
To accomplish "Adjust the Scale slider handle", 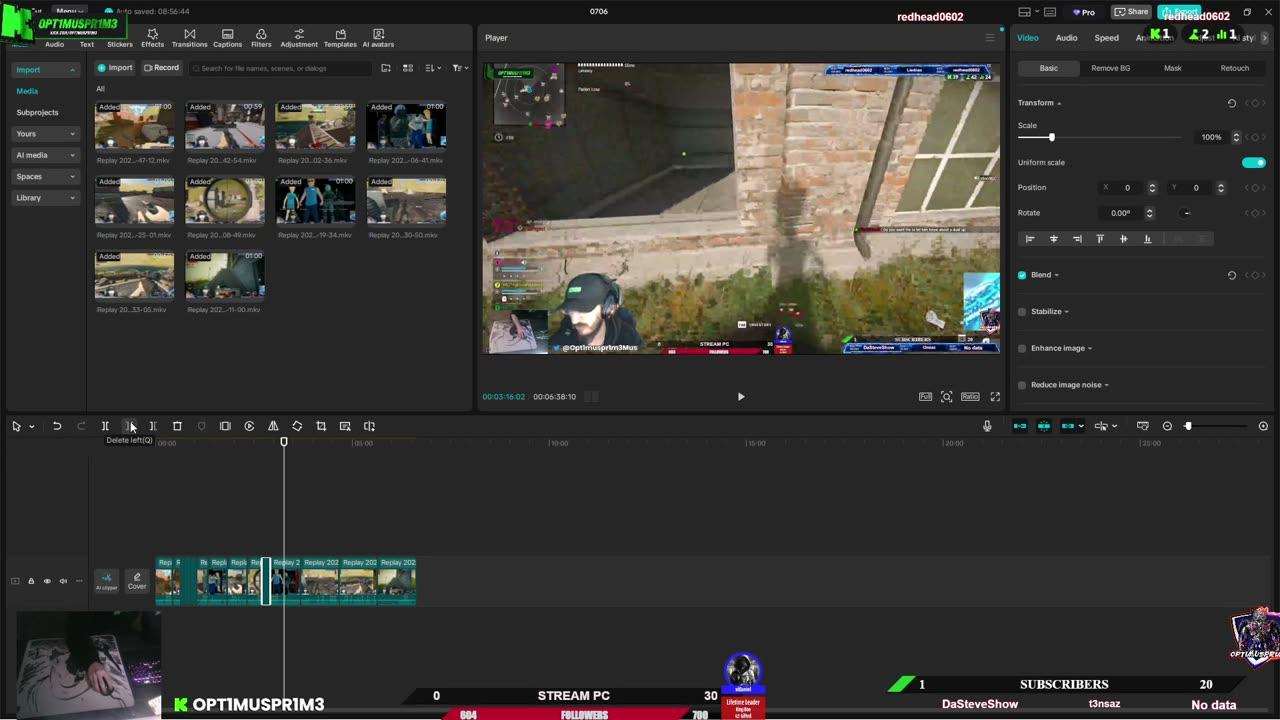I will 1051,137.
